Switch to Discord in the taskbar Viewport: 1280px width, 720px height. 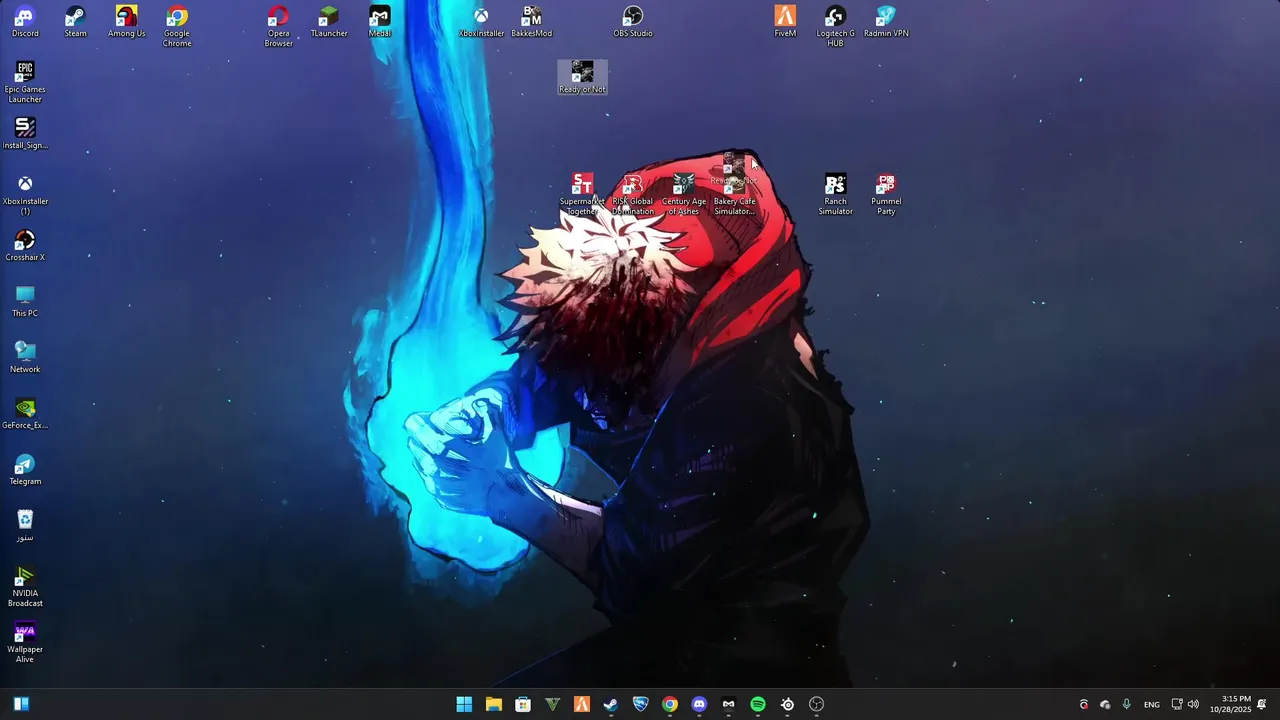point(699,704)
